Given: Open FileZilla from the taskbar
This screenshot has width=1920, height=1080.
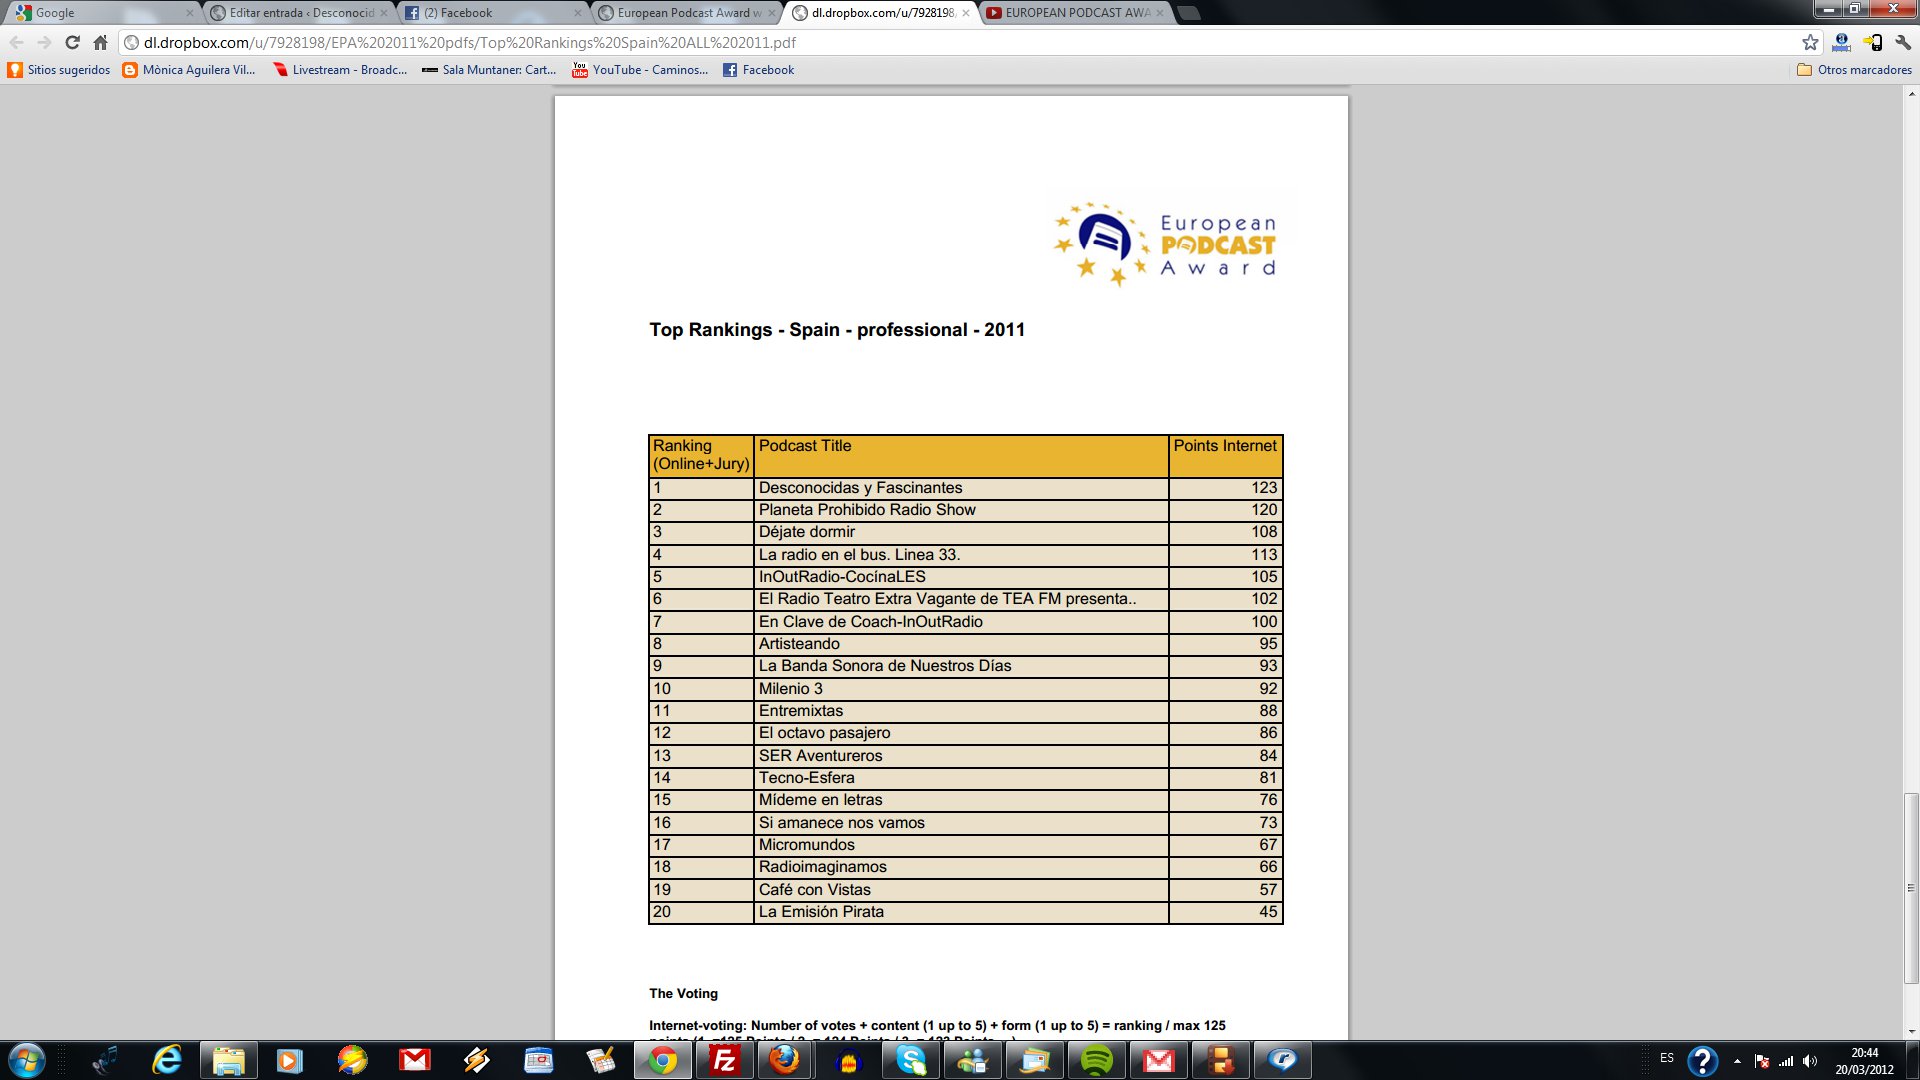Looking at the screenshot, I should point(724,1060).
